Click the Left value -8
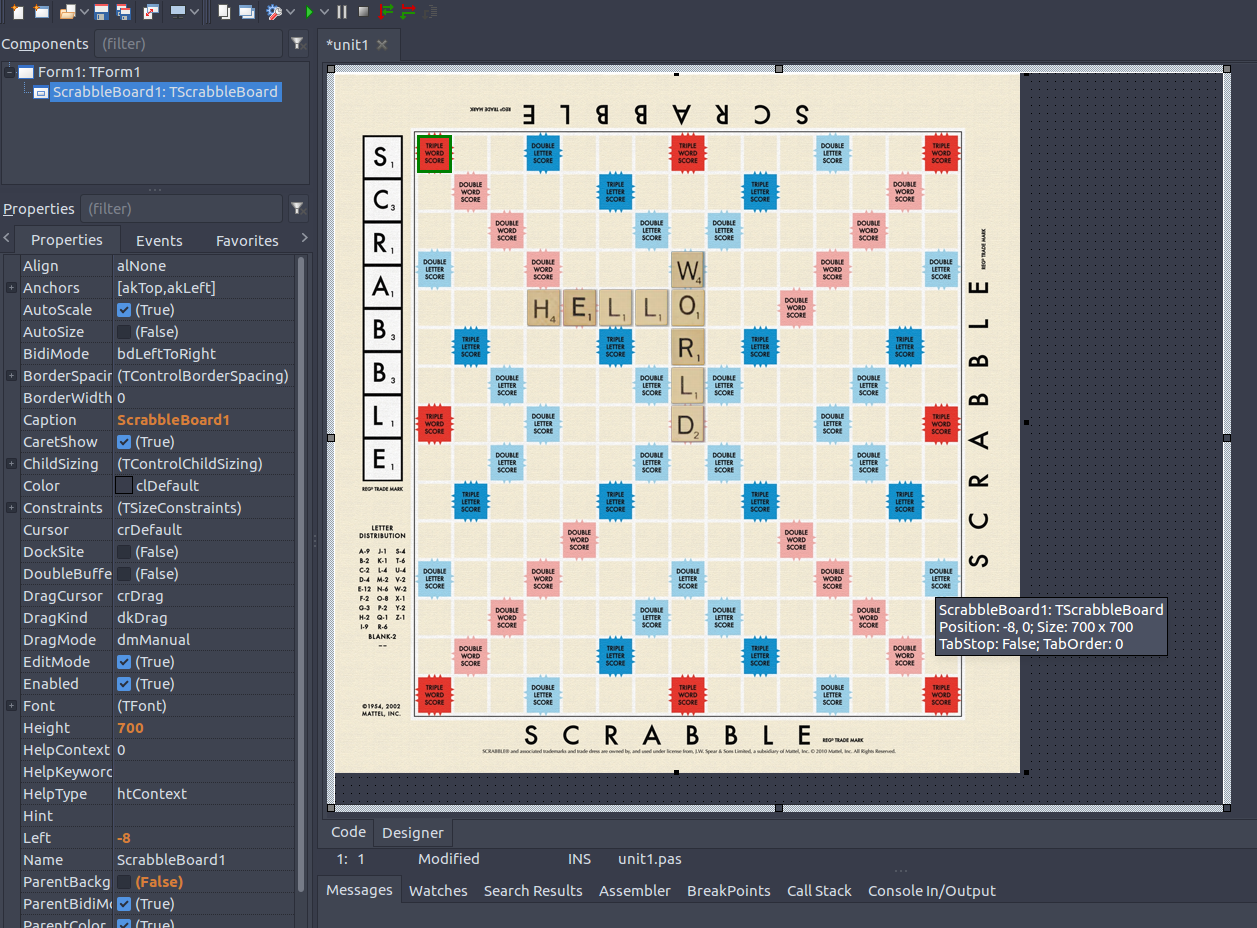 [123, 838]
